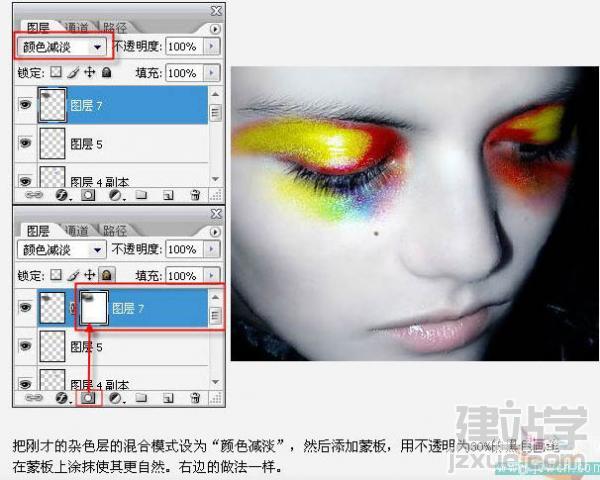The image size is (600, 480).
Task: Toggle lock image pixels brush in lower panel
Action: tap(73, 275)
